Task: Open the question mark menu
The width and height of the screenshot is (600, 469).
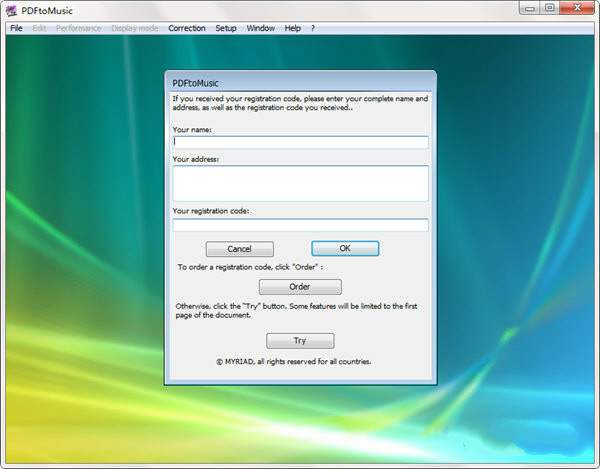Action: coord(313,28)
